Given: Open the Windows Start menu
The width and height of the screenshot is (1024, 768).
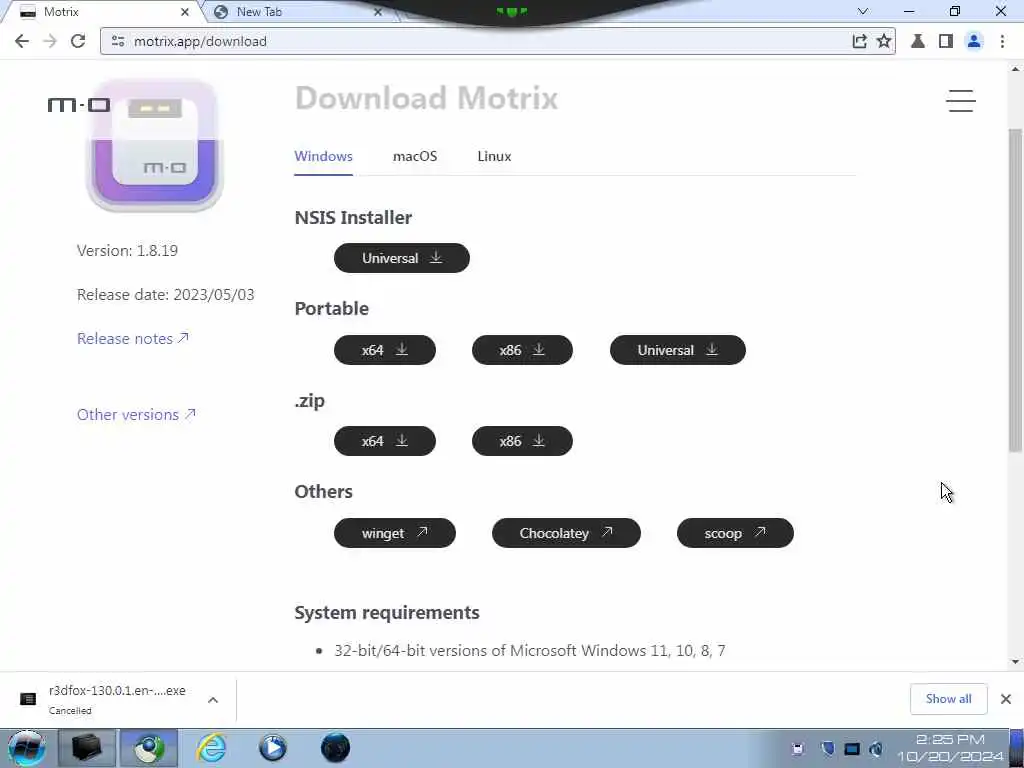Looking at the screenshot, I should click(x=27, y=748).
